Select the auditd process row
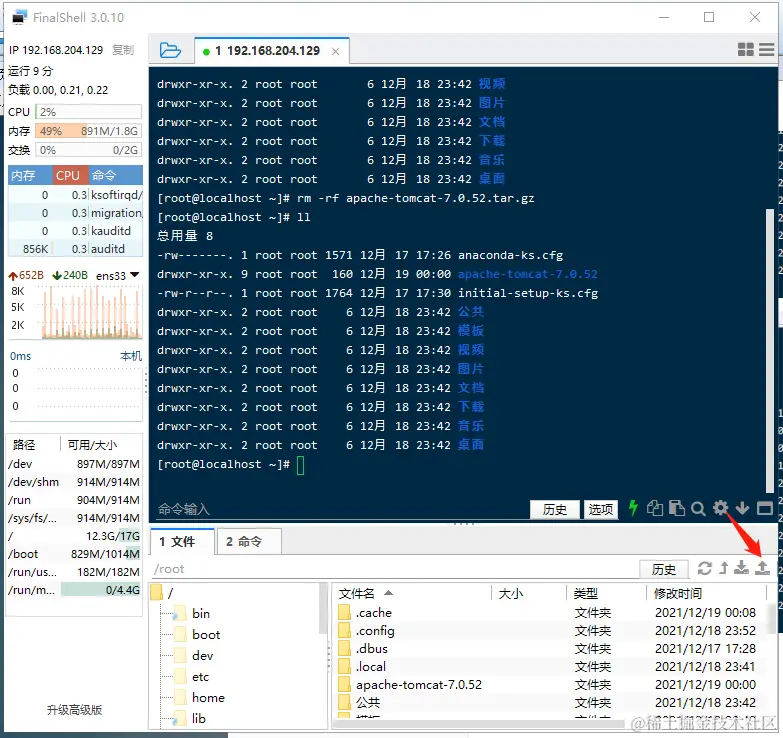 pyautogui.click(x=75, y=249)
